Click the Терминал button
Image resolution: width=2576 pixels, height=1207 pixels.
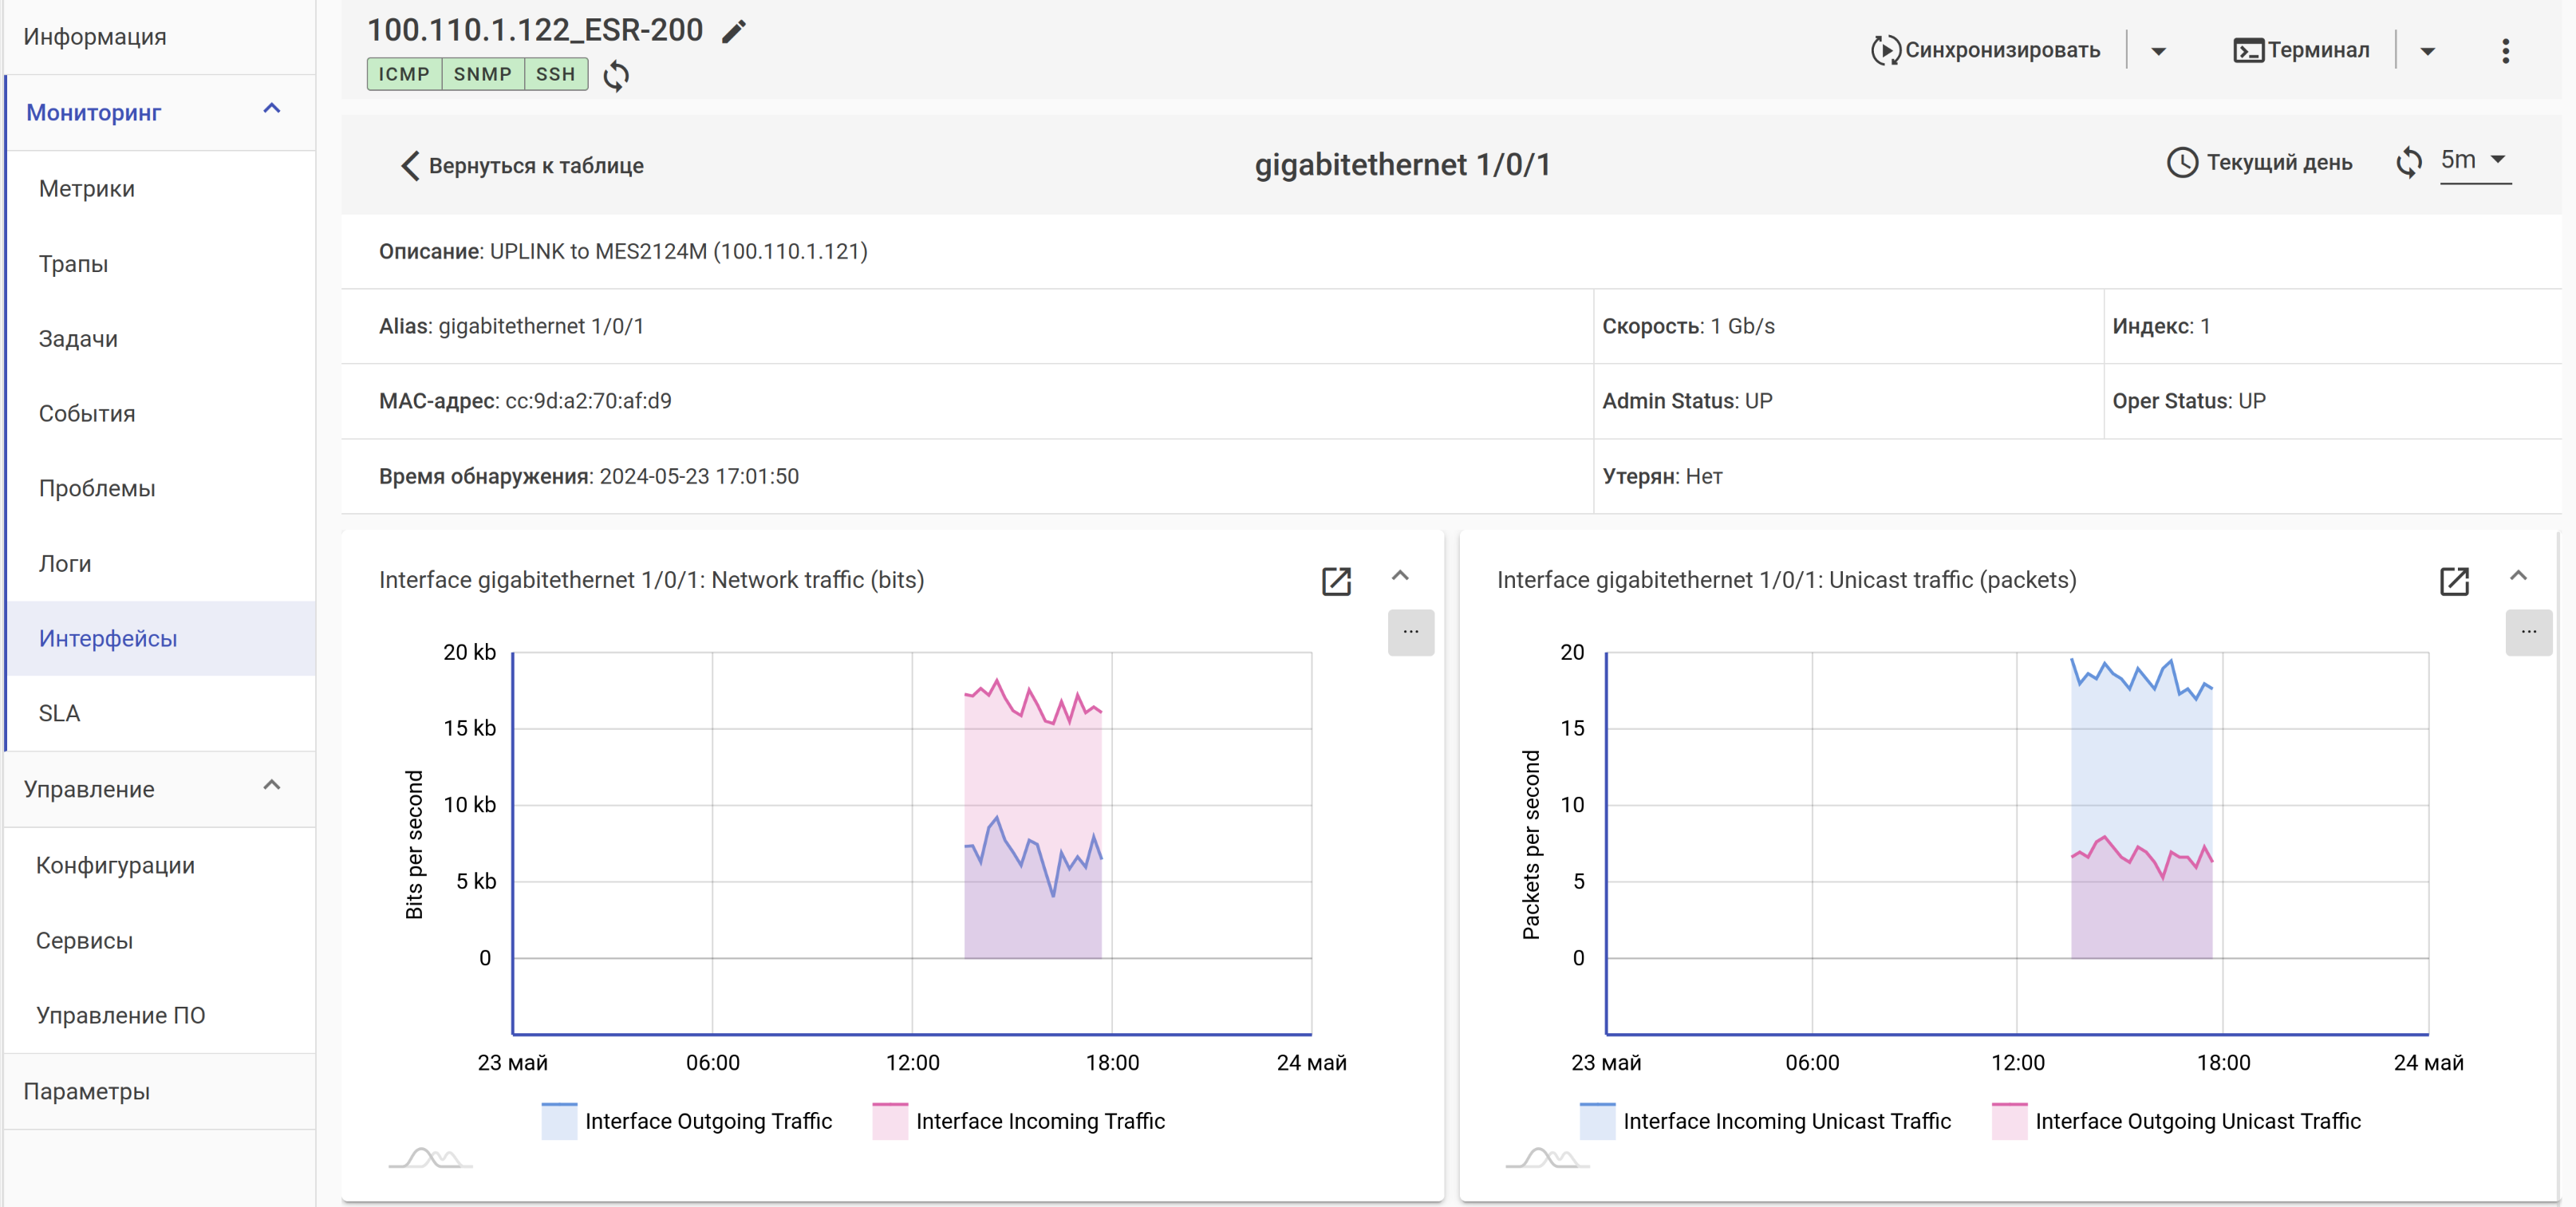(x=2301, y=50)
